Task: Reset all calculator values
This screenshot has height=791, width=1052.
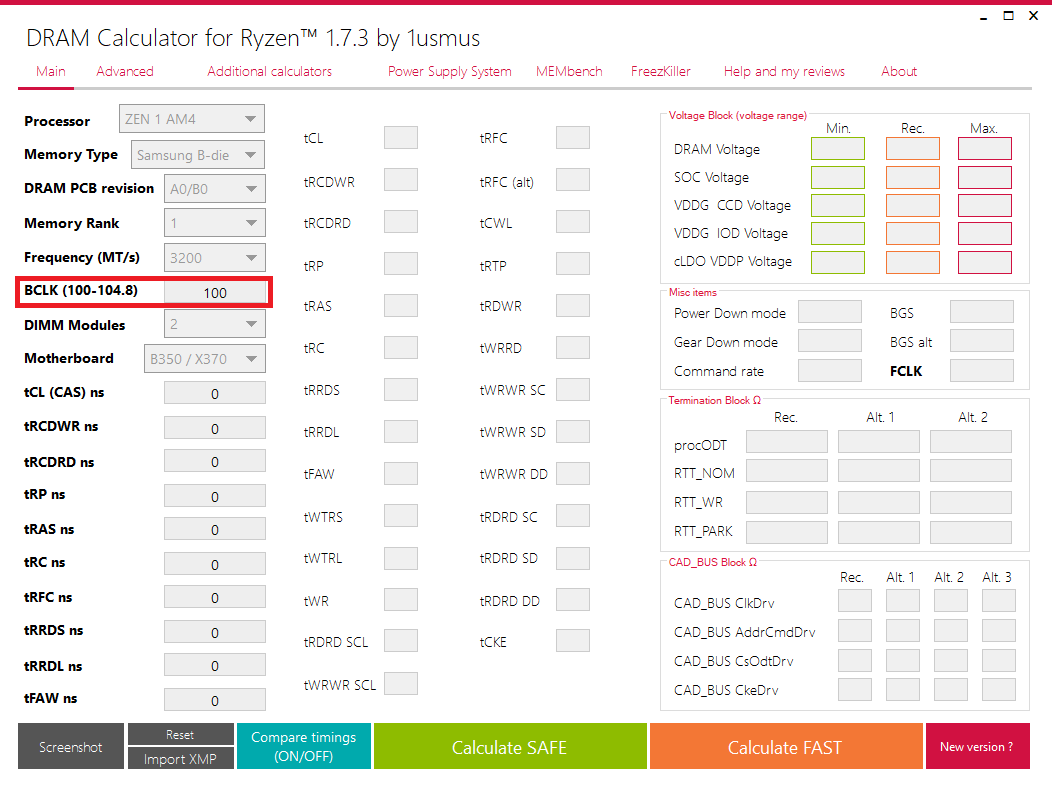Action: coord(180,734)
